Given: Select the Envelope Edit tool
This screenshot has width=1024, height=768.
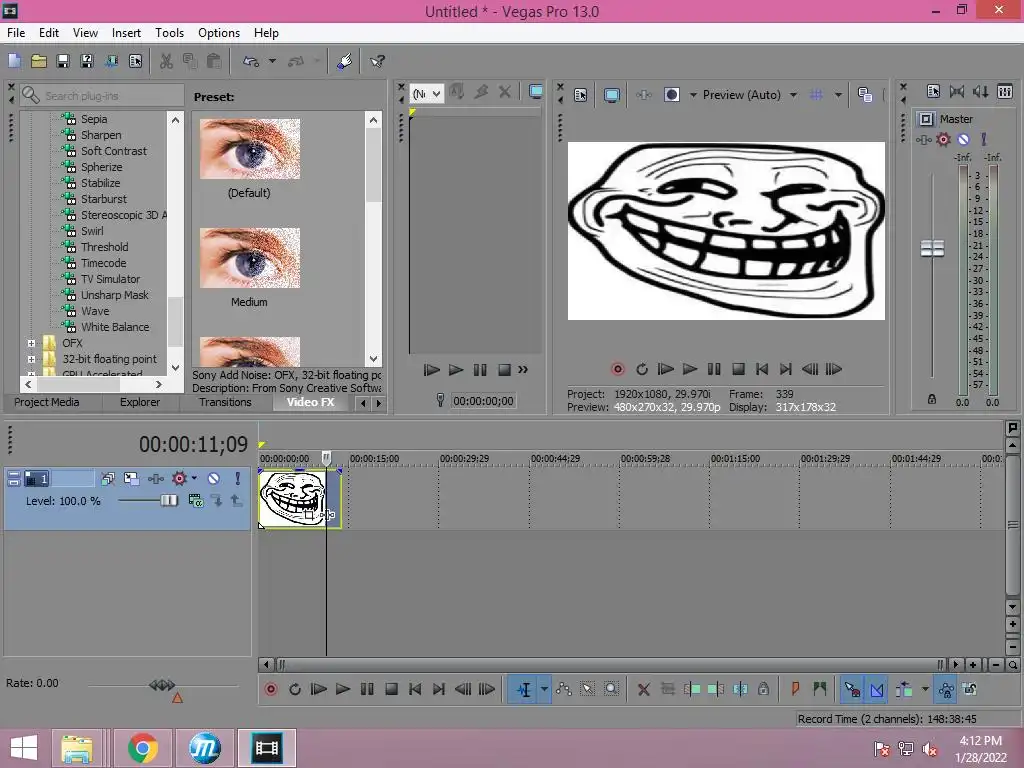Looking at the screenshot, I should (564, 690).
